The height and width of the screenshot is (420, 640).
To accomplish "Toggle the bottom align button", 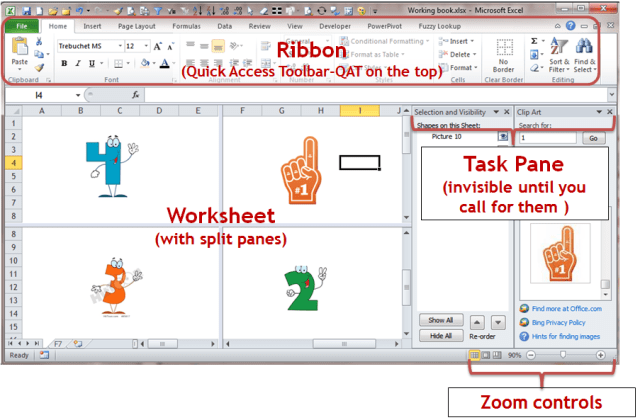I will click(x=218, y=46).
